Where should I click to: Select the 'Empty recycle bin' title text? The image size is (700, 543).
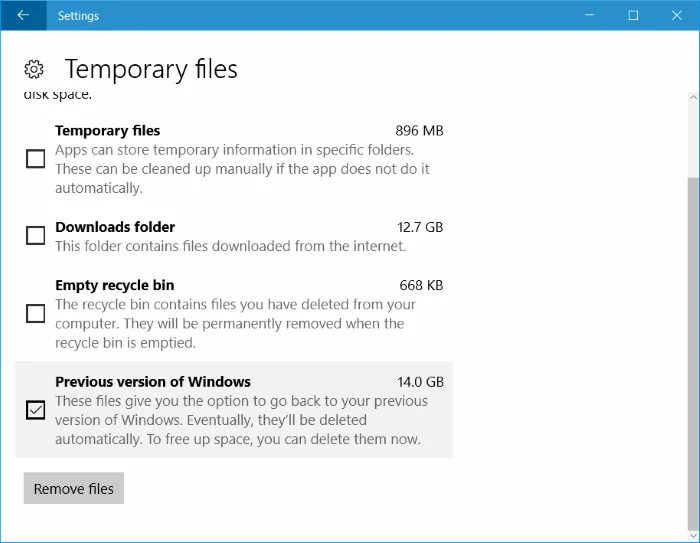[x=115, y=285]
